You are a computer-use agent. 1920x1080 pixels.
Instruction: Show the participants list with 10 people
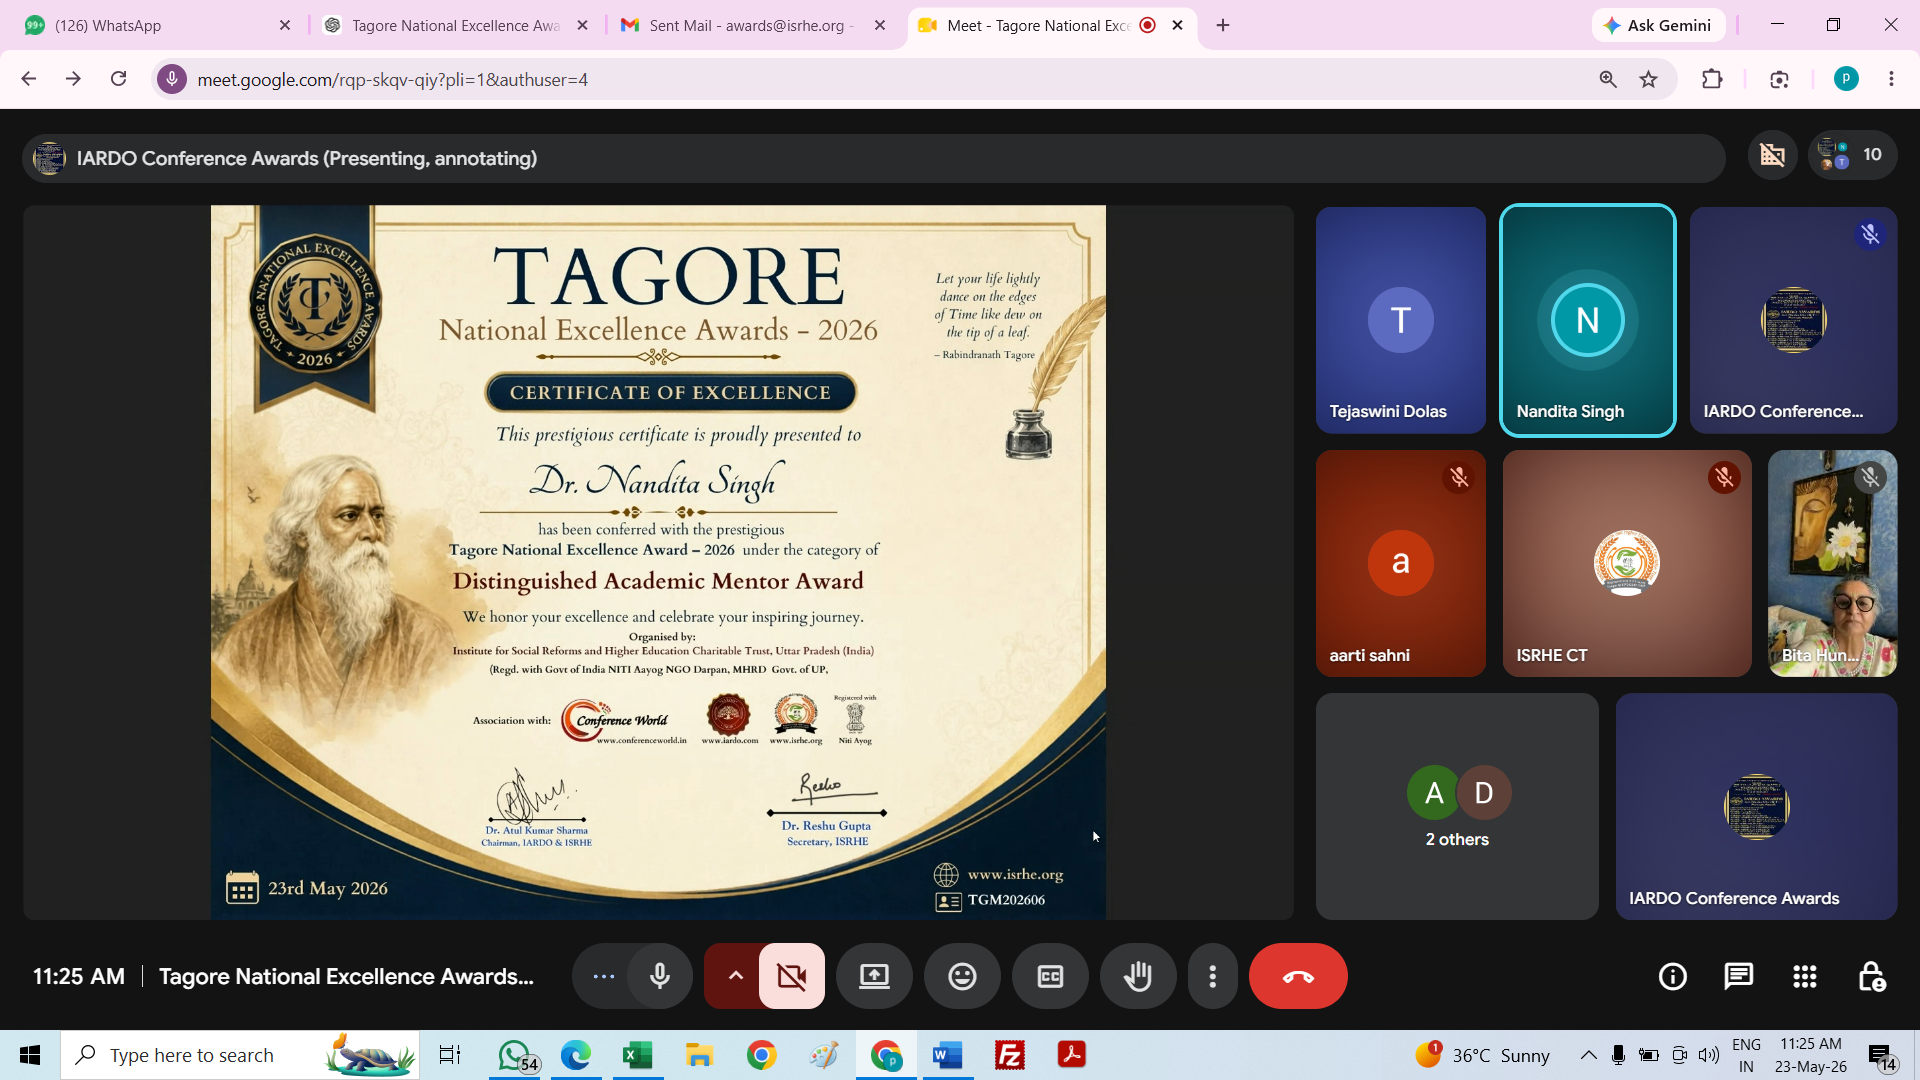(x=1852, y=155)
